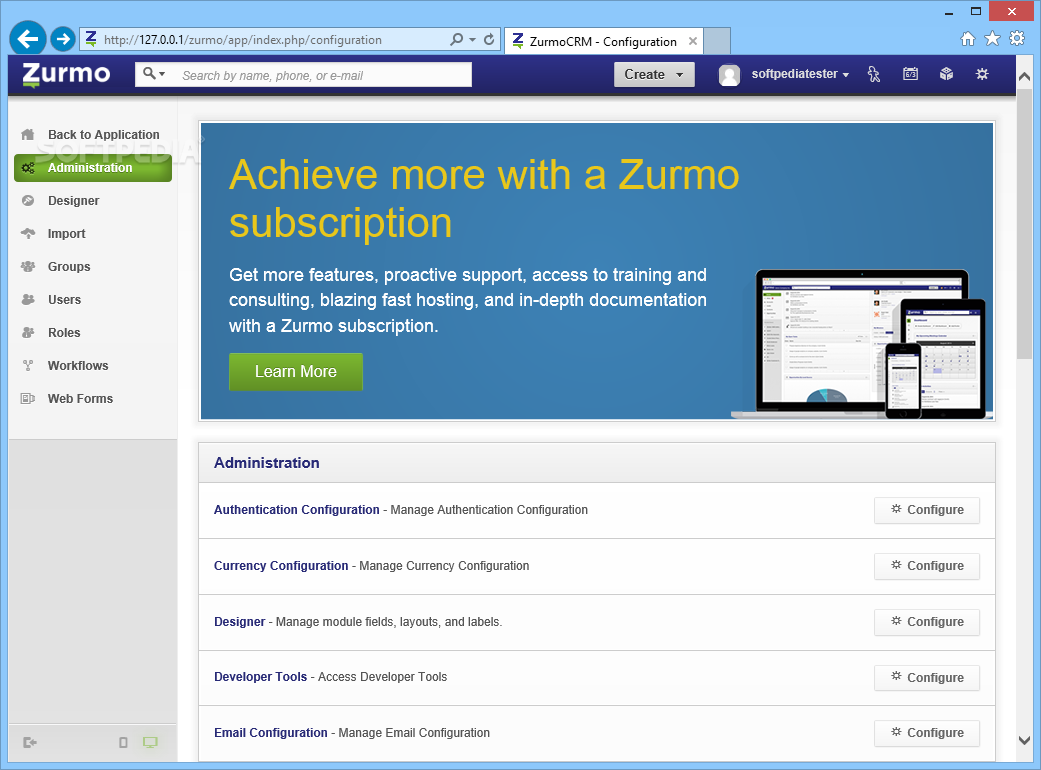
Task: Open browser Favorites star
Action: (x=992, y=38)
